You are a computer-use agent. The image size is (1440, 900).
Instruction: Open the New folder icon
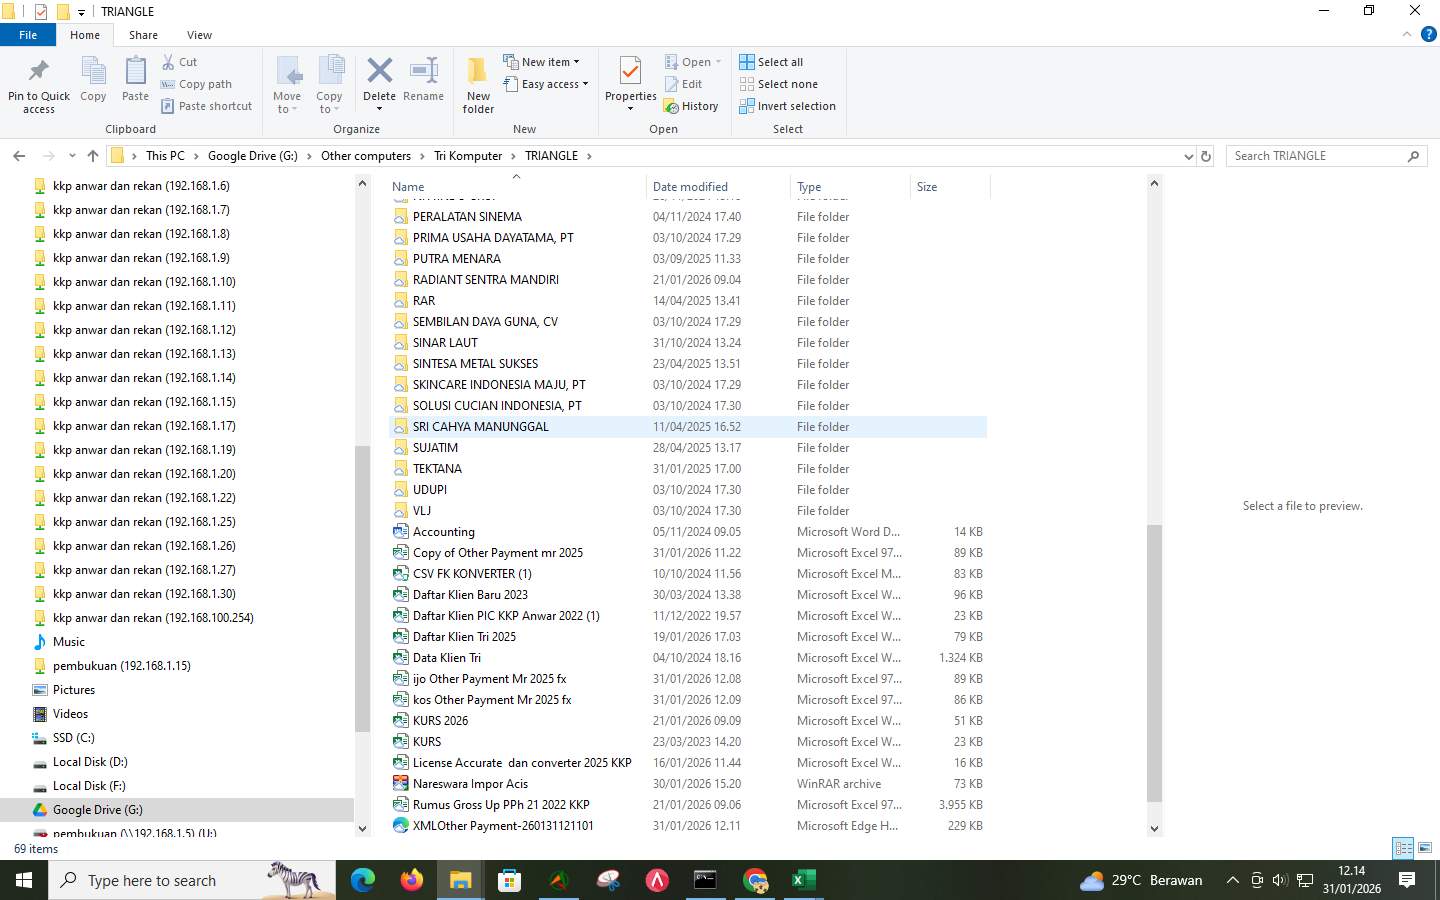[477, 84]
